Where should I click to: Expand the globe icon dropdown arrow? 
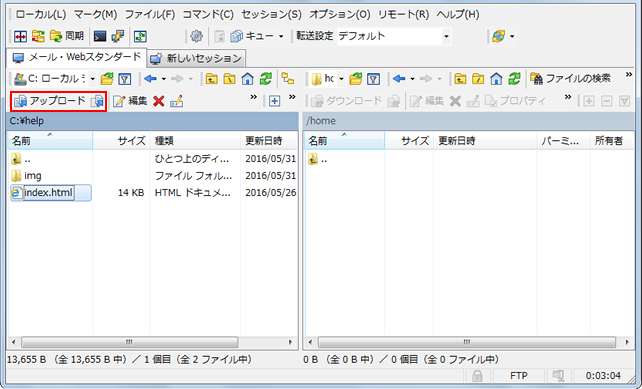tap(512, 36)
